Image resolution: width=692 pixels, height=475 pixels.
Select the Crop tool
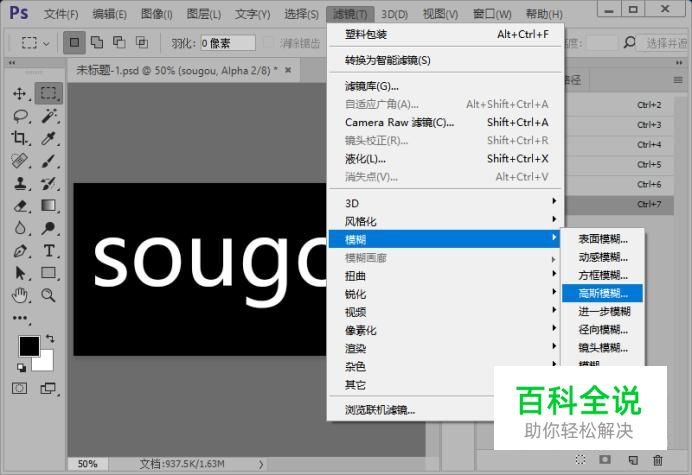[x=19, y=138]
